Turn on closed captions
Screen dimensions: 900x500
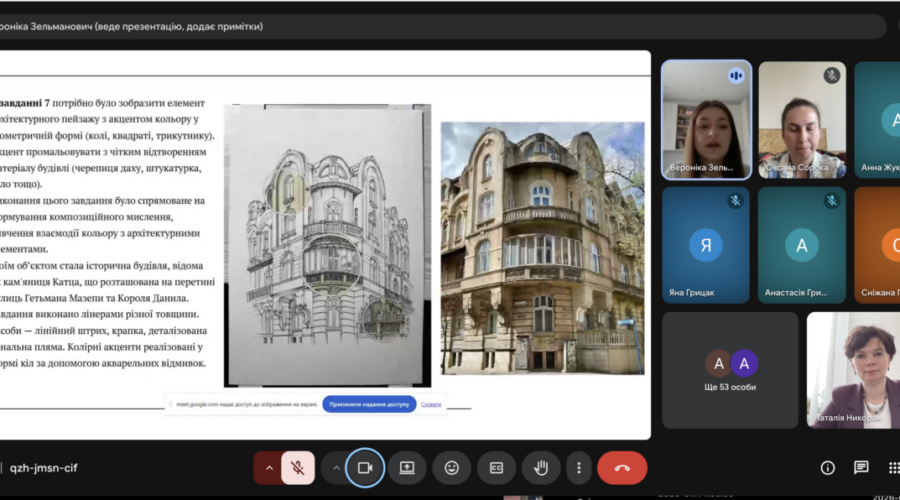click(x=496, y=468)
